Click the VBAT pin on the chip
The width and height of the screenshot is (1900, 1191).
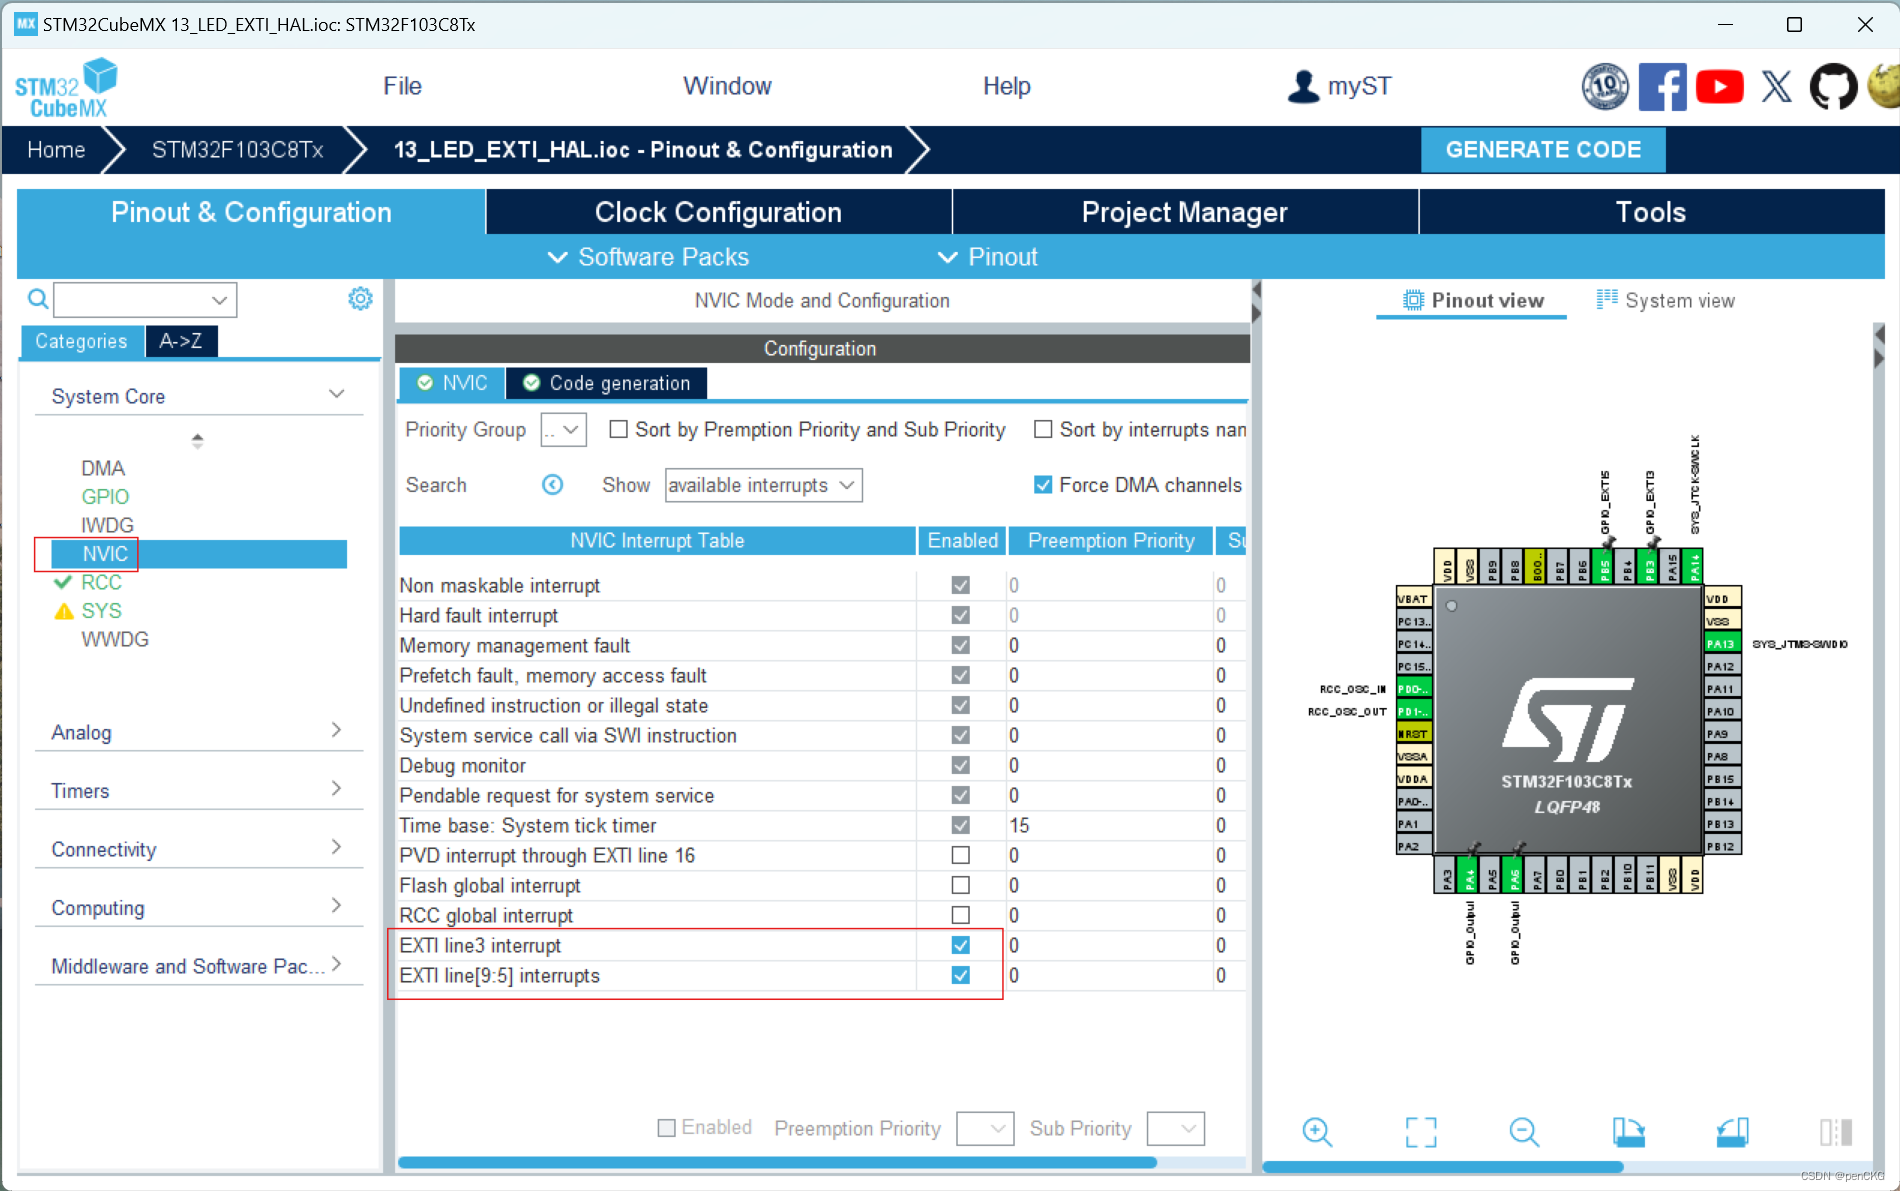tap(1414, 598)
